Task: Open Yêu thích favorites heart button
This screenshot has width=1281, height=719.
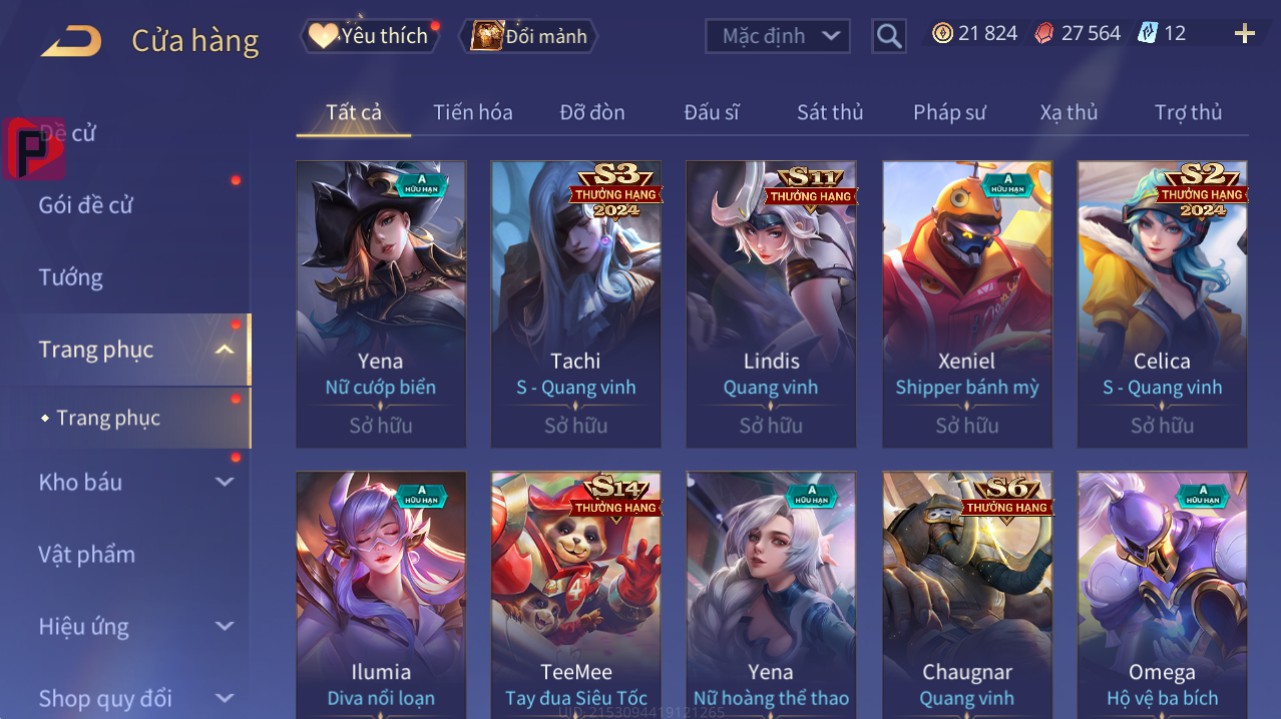Action: (x=369, y=36)
